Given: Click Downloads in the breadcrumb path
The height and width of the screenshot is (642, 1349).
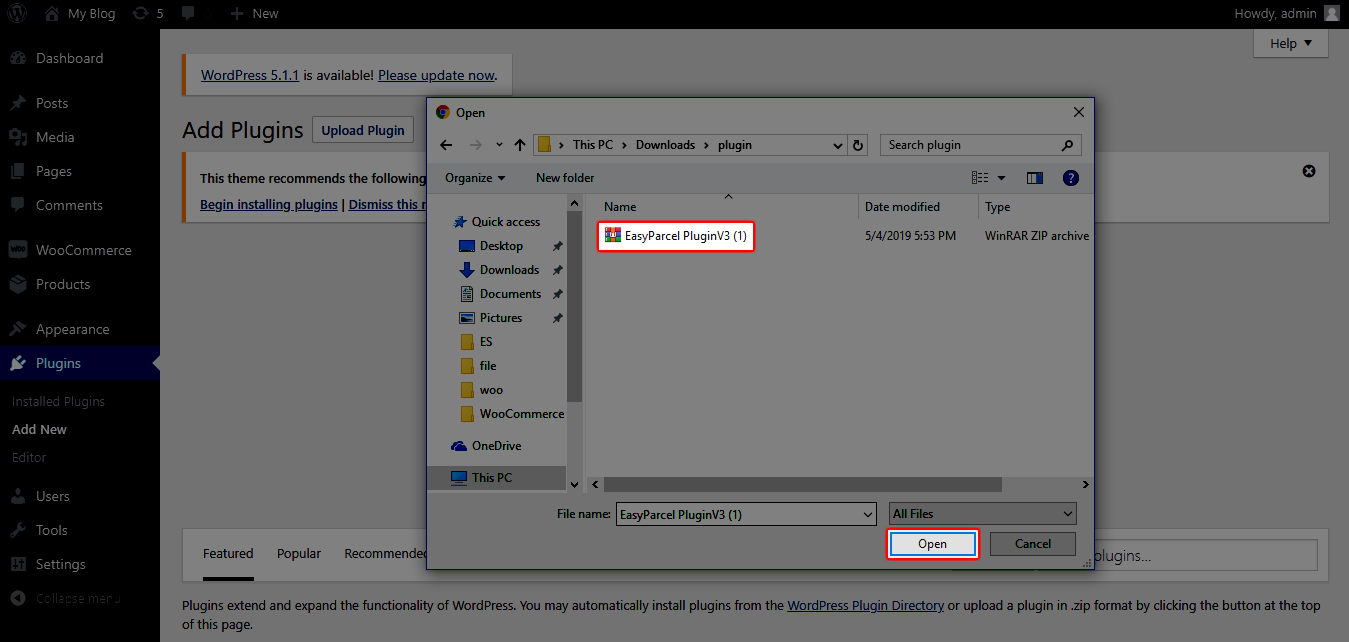Looking at the screenshot, I should point(665,145).
